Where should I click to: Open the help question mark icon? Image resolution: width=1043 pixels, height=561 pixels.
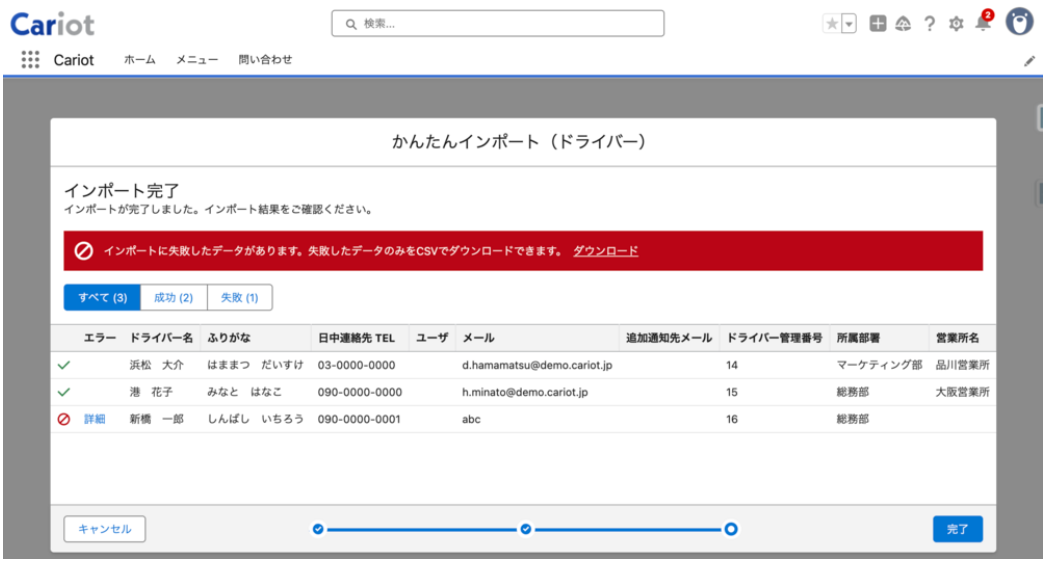929,24
